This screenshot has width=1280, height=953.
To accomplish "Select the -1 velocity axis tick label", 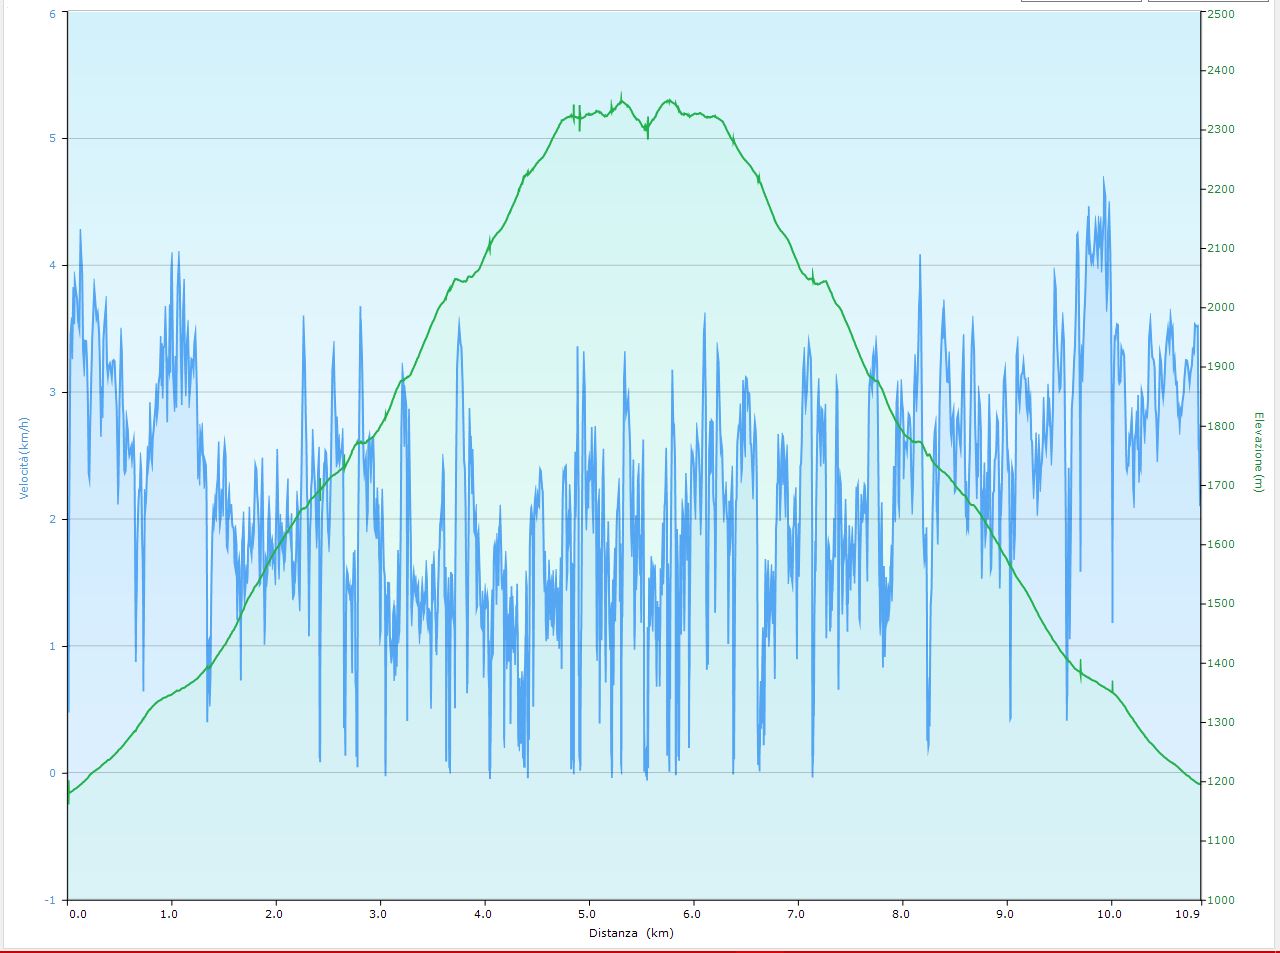I will coord(50,900).
